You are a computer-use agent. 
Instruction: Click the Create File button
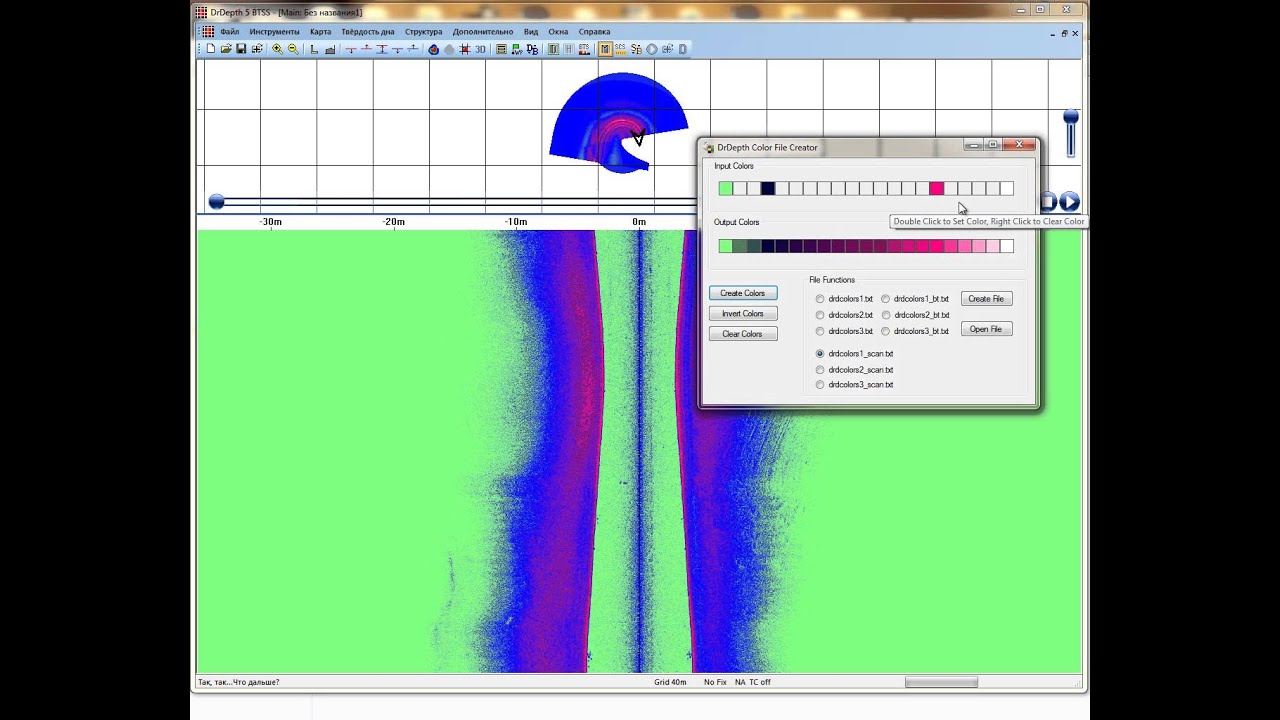pyautogui.click(x=986, y=299)
